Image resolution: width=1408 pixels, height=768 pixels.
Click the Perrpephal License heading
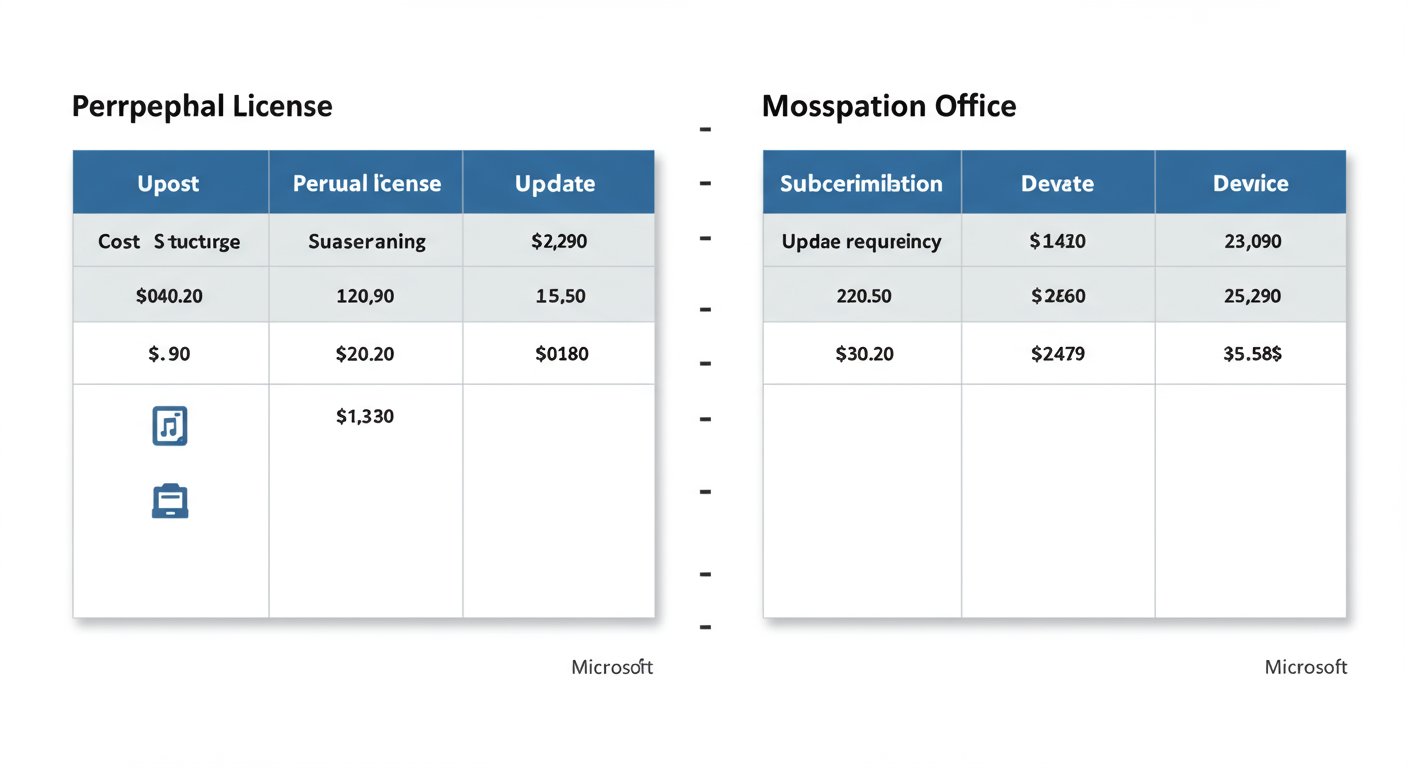202,106
